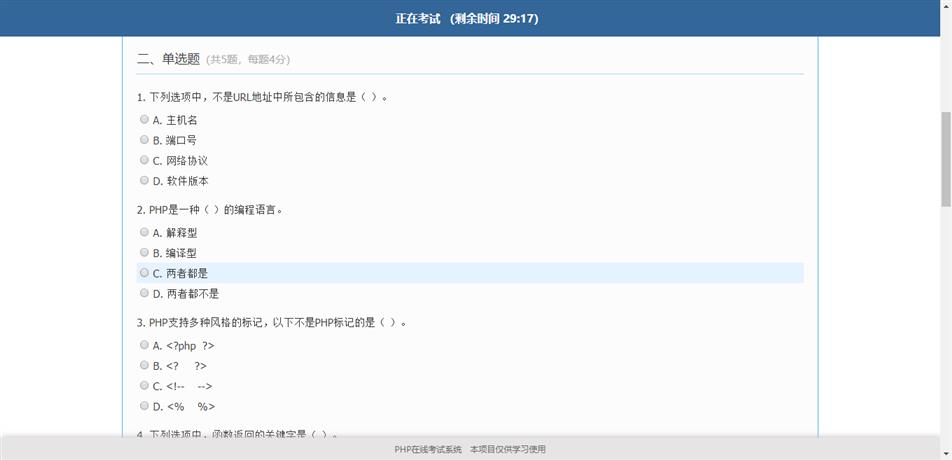Select answer A <?php ?> for question 3
952x460 pixels.
pos(144,345)
